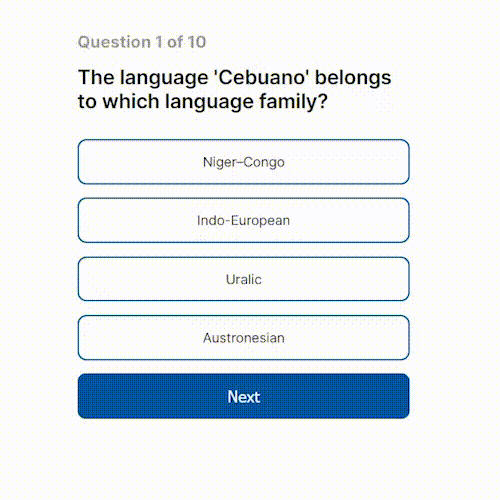Tap the answer box labeled Uralic

pos(244,279)
